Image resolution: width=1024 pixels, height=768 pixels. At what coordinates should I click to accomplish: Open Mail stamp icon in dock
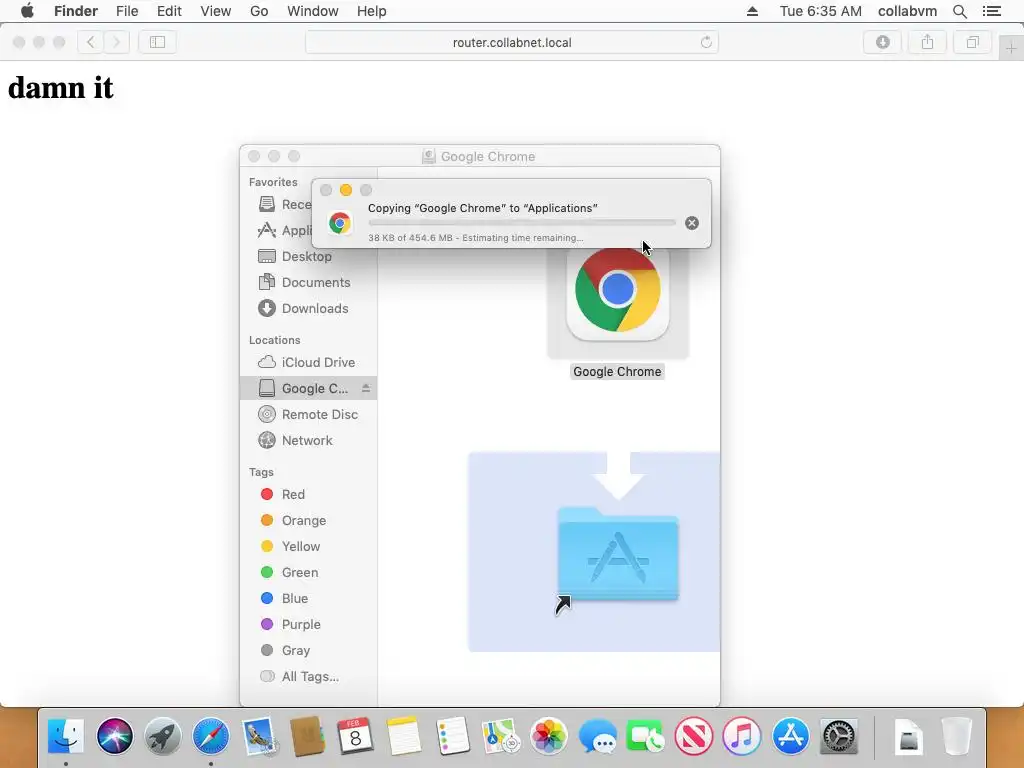click(259, 736)
